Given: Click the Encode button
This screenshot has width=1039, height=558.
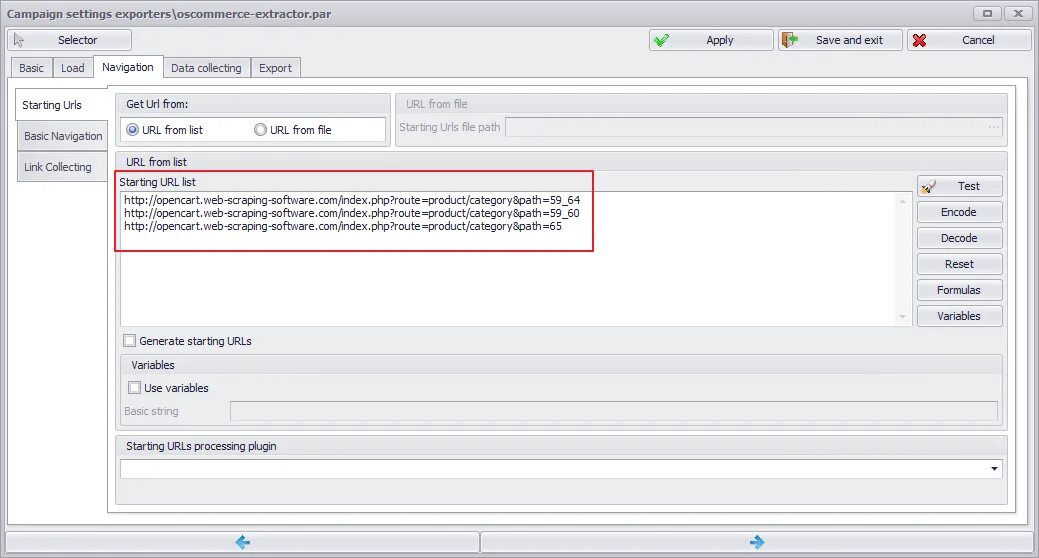Looking at the screenshot, I should 959,212.
